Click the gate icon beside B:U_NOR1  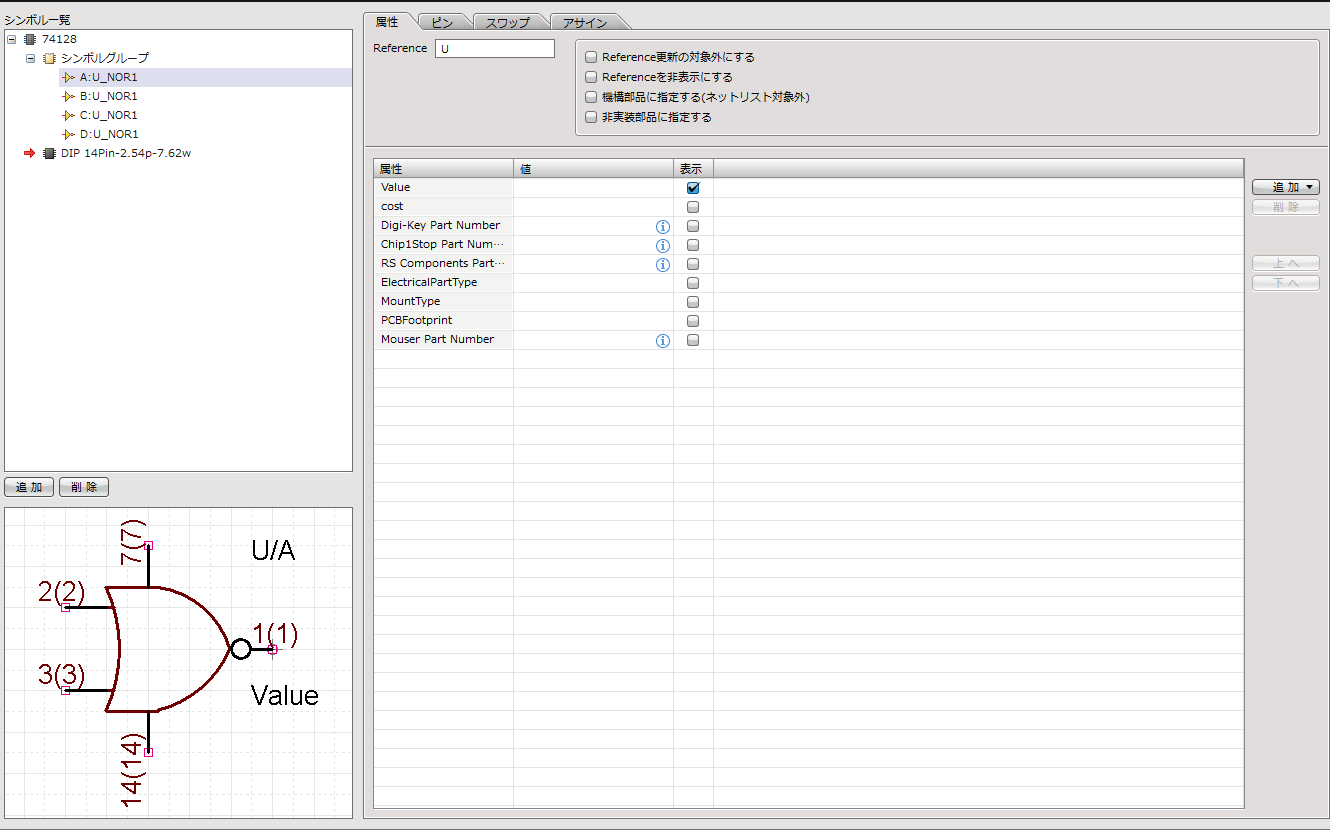click(x=68, y=96)
